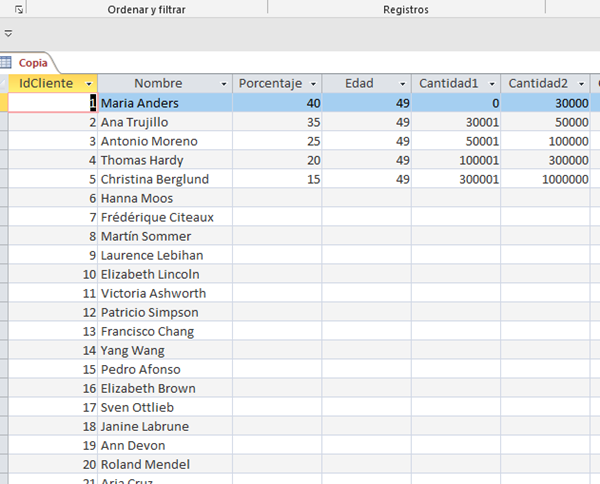Click the Pedro Afonso name cell

165,369
